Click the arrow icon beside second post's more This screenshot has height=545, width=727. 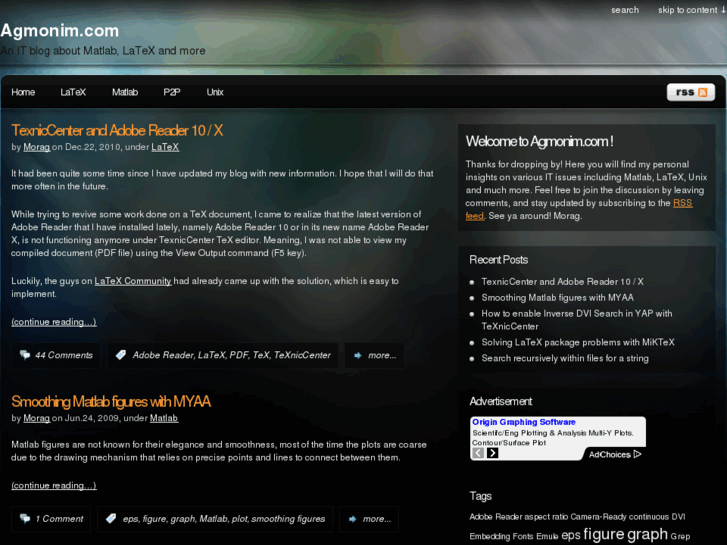352,519
